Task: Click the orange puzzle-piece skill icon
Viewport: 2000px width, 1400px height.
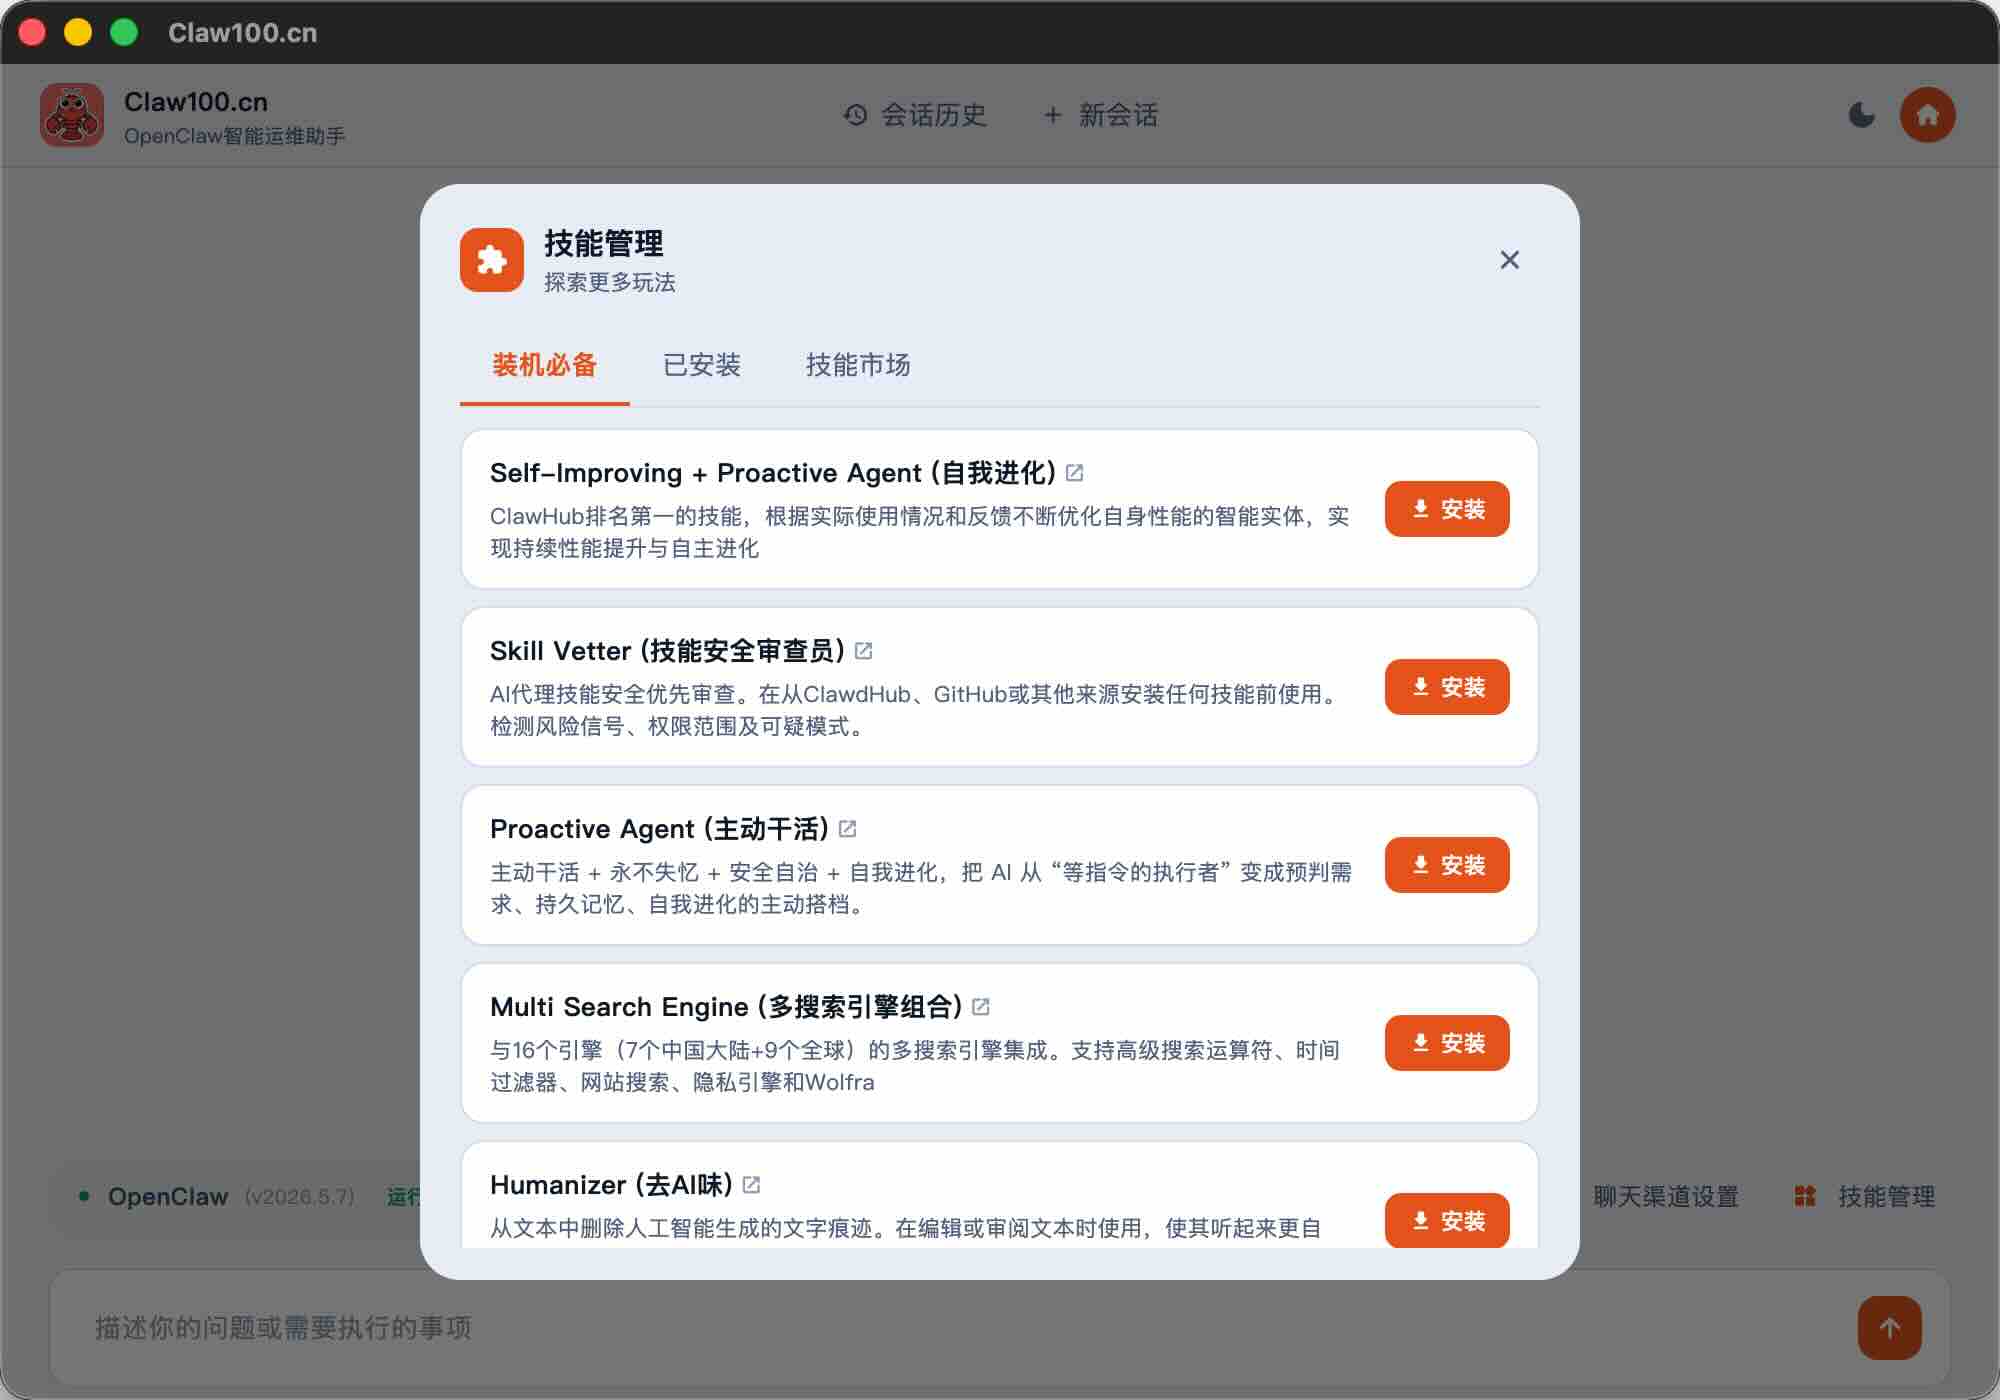Action: tap(492, 260)
